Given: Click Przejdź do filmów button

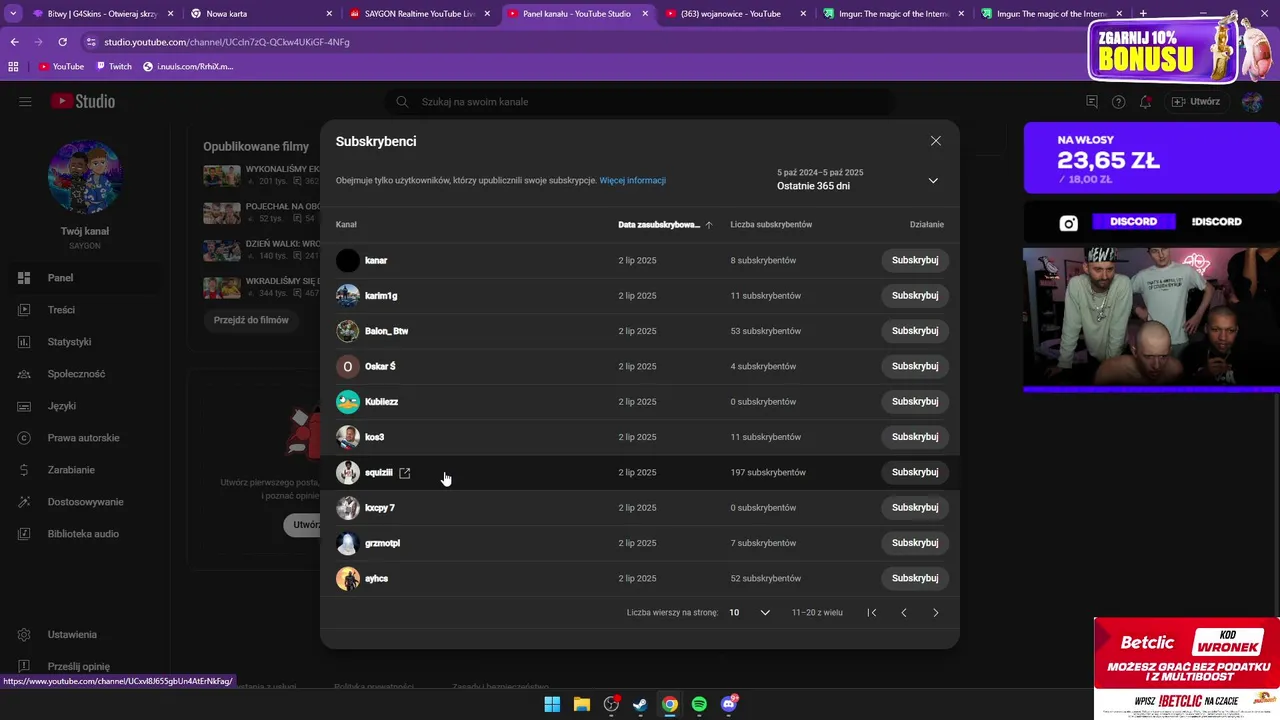Looking at the screenshot, I should tap(251, 320).
